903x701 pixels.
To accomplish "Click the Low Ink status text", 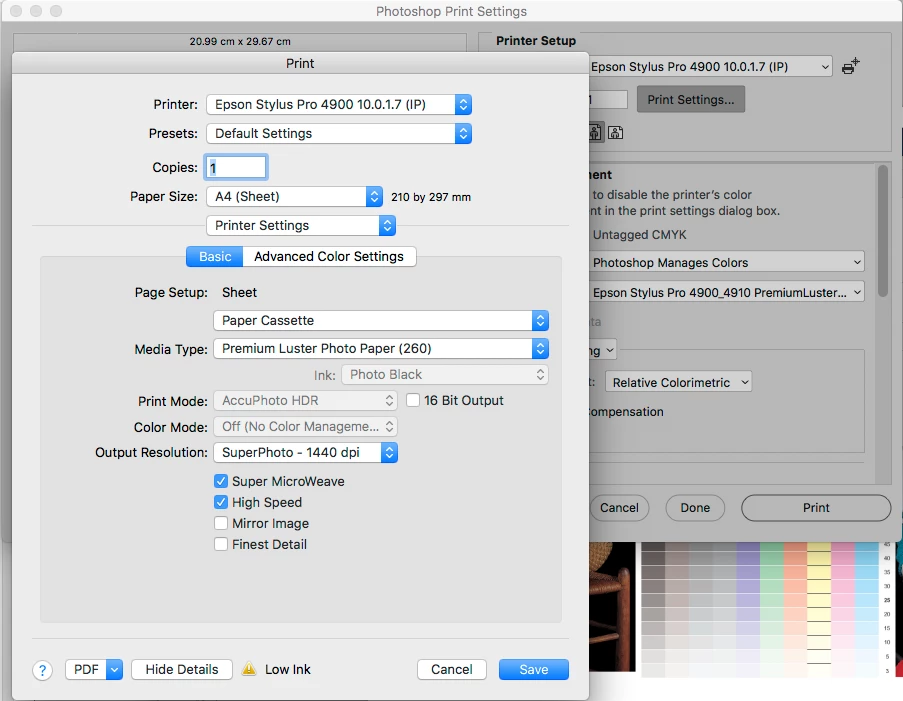I will tap(287, 669).
